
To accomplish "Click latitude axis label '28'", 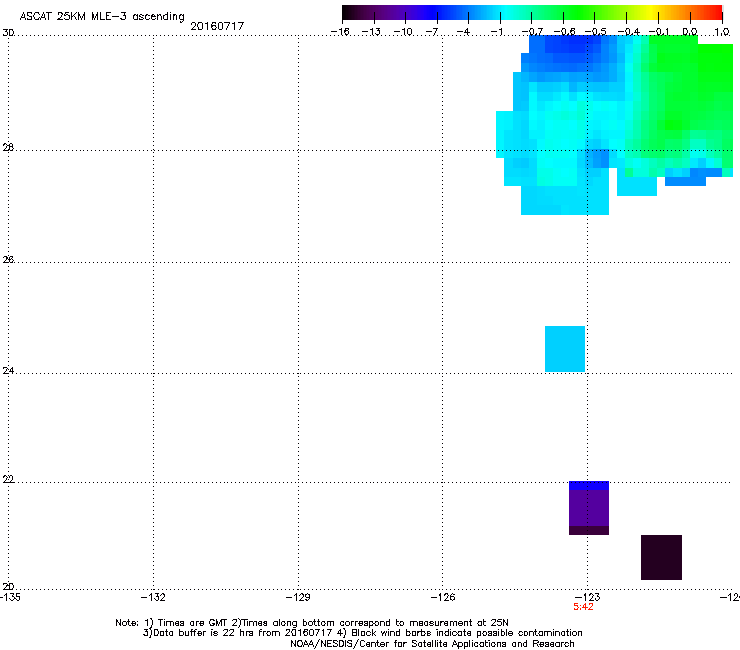I will pos(8,147).
